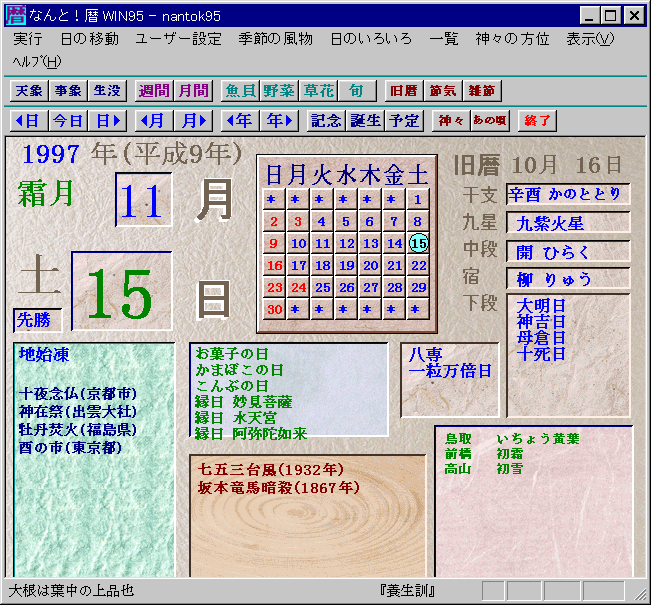The image size is (651, 605).
Task: Select day 19 in the calendar grid
Action: [x=346, y=265]
